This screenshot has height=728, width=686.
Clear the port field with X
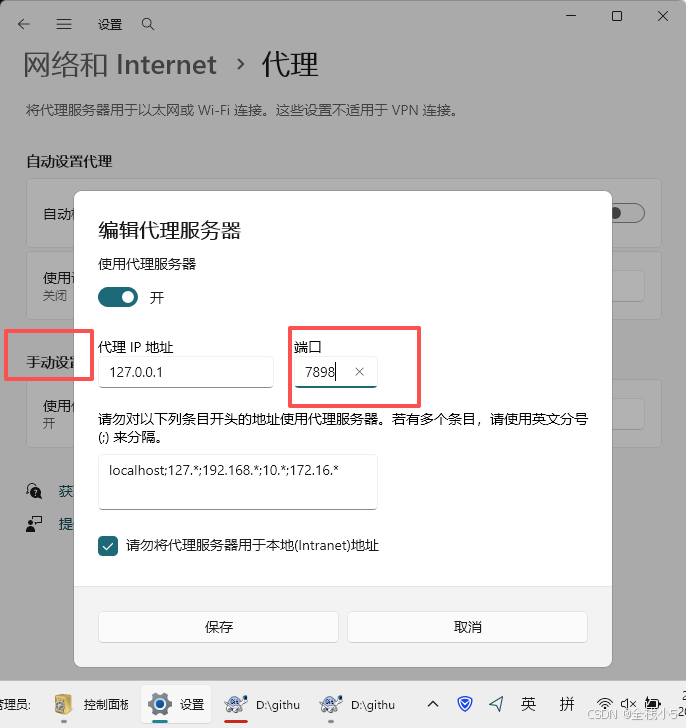(x=359, y=371)
